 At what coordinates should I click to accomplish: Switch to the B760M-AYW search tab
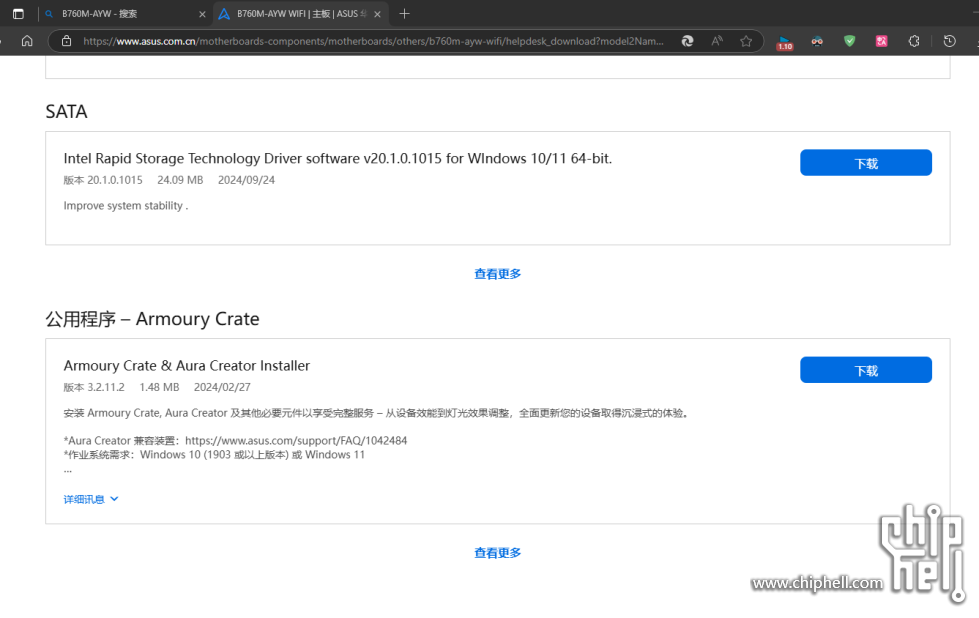point(125,14)
